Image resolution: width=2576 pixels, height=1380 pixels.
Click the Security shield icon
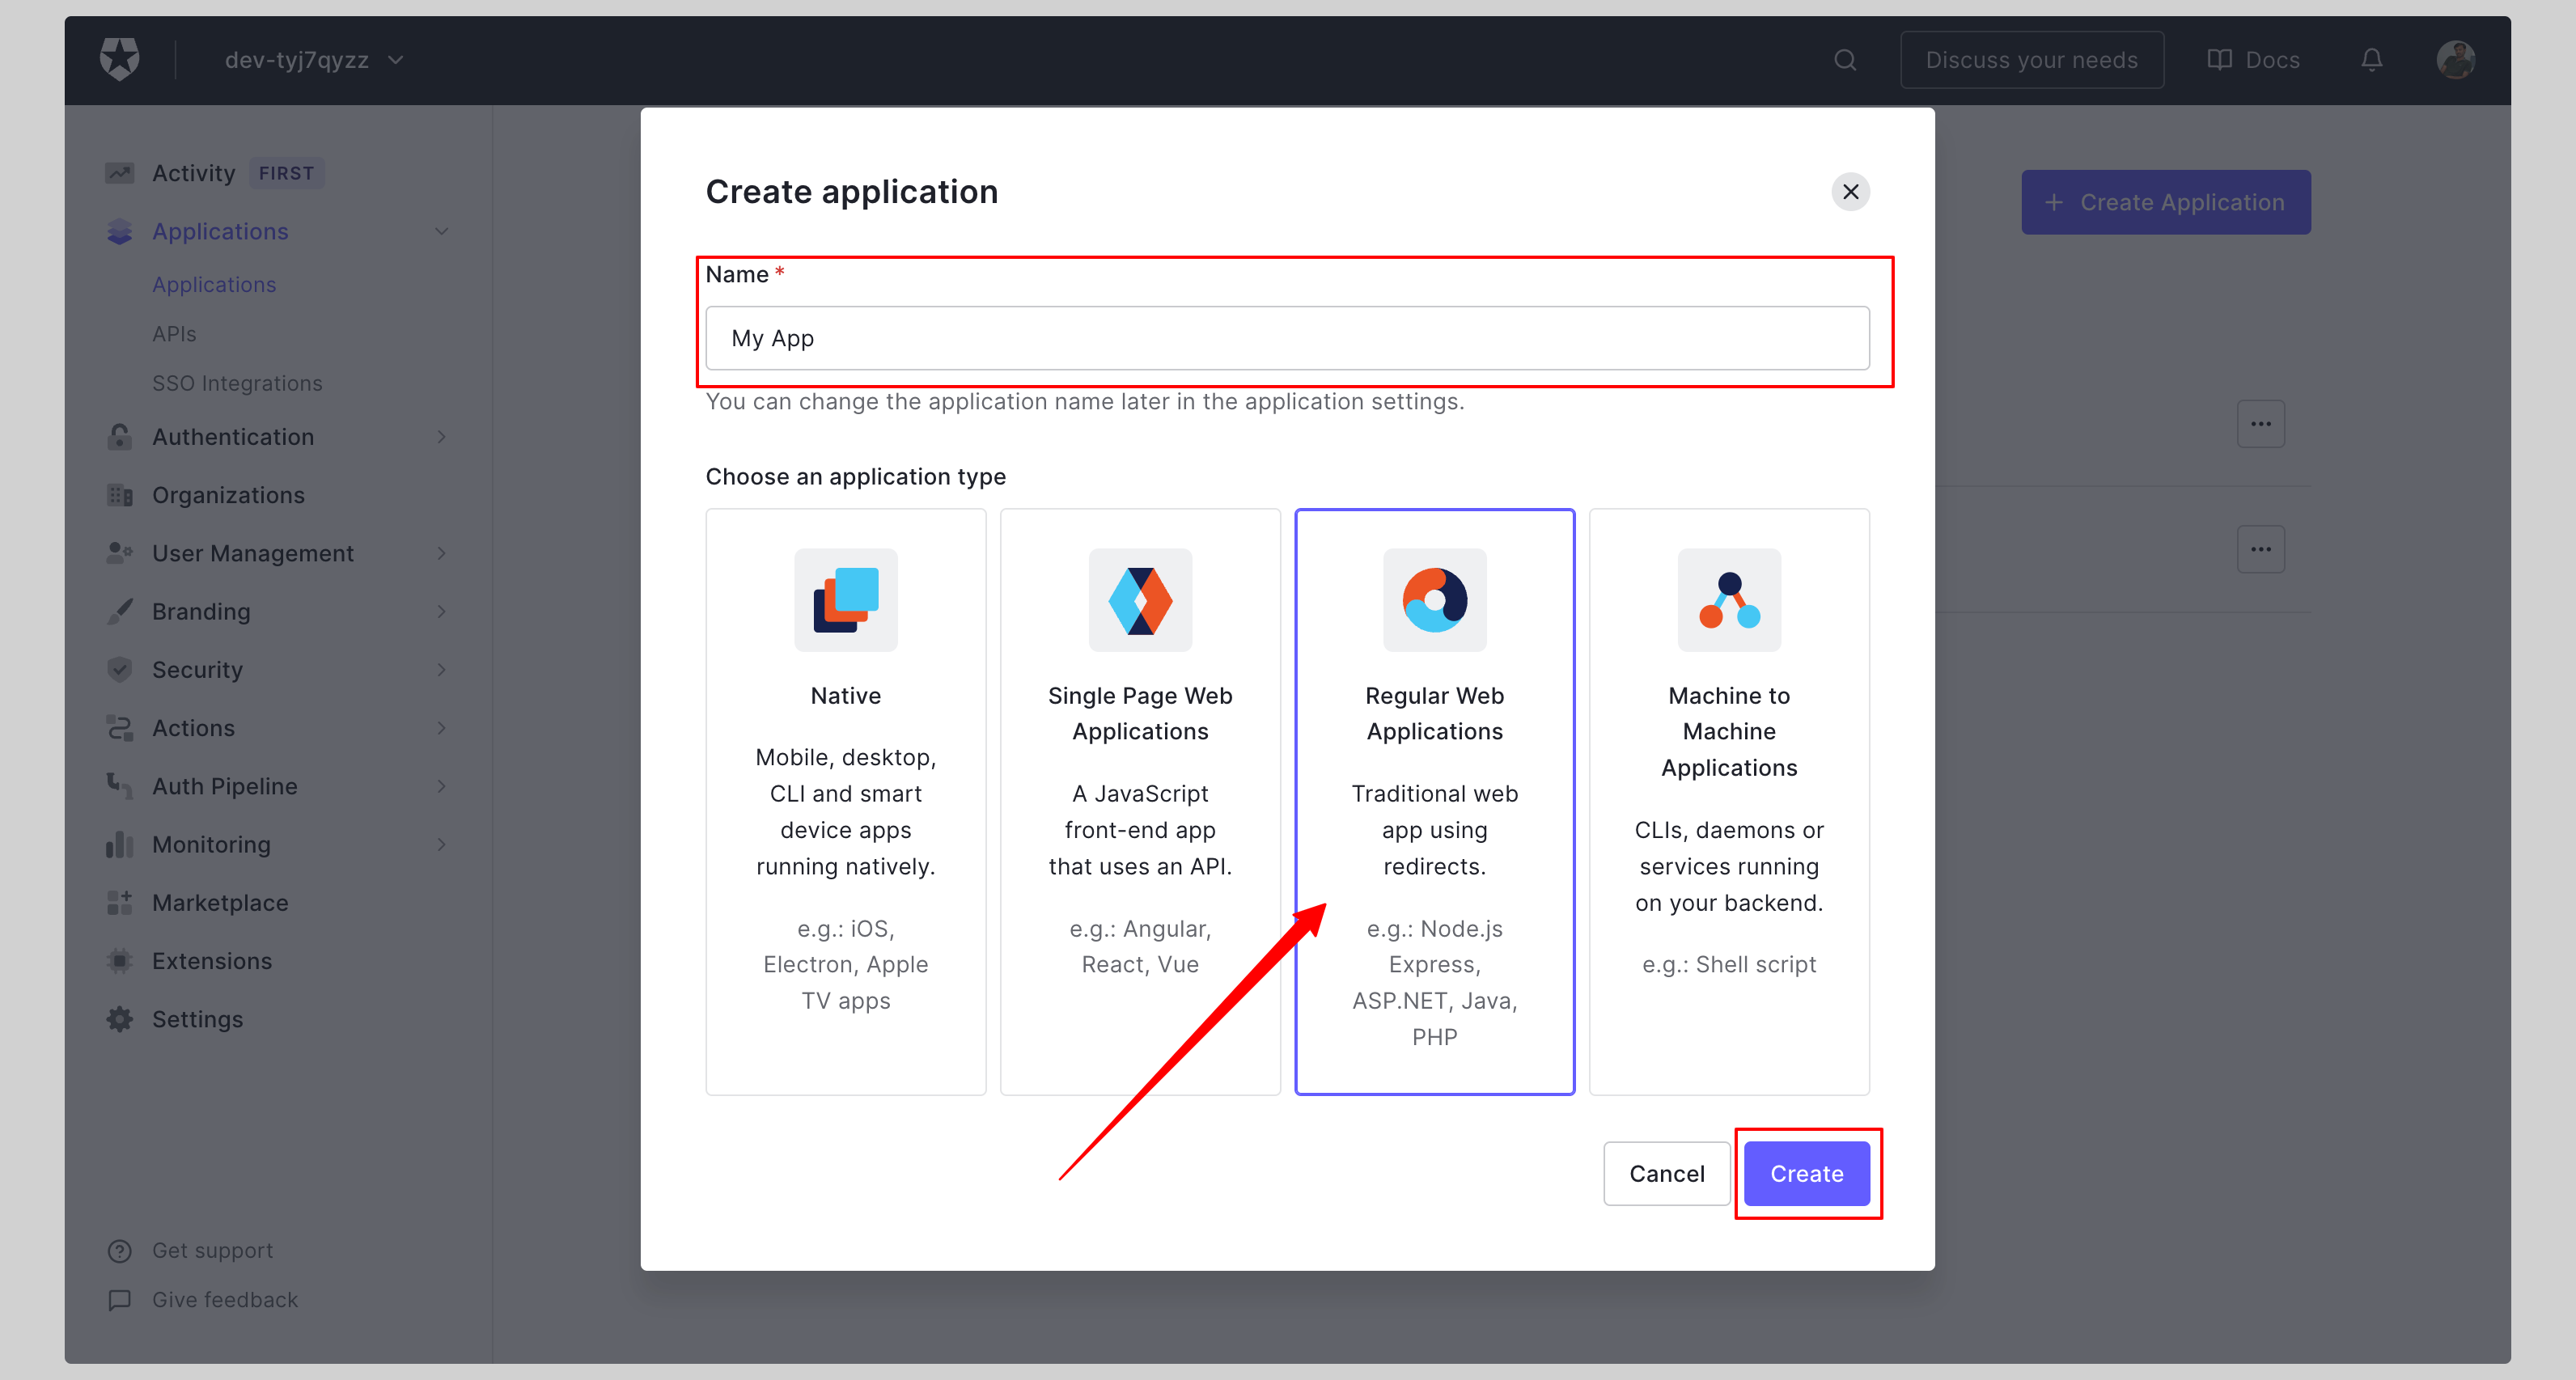click(x=119, y=669)
